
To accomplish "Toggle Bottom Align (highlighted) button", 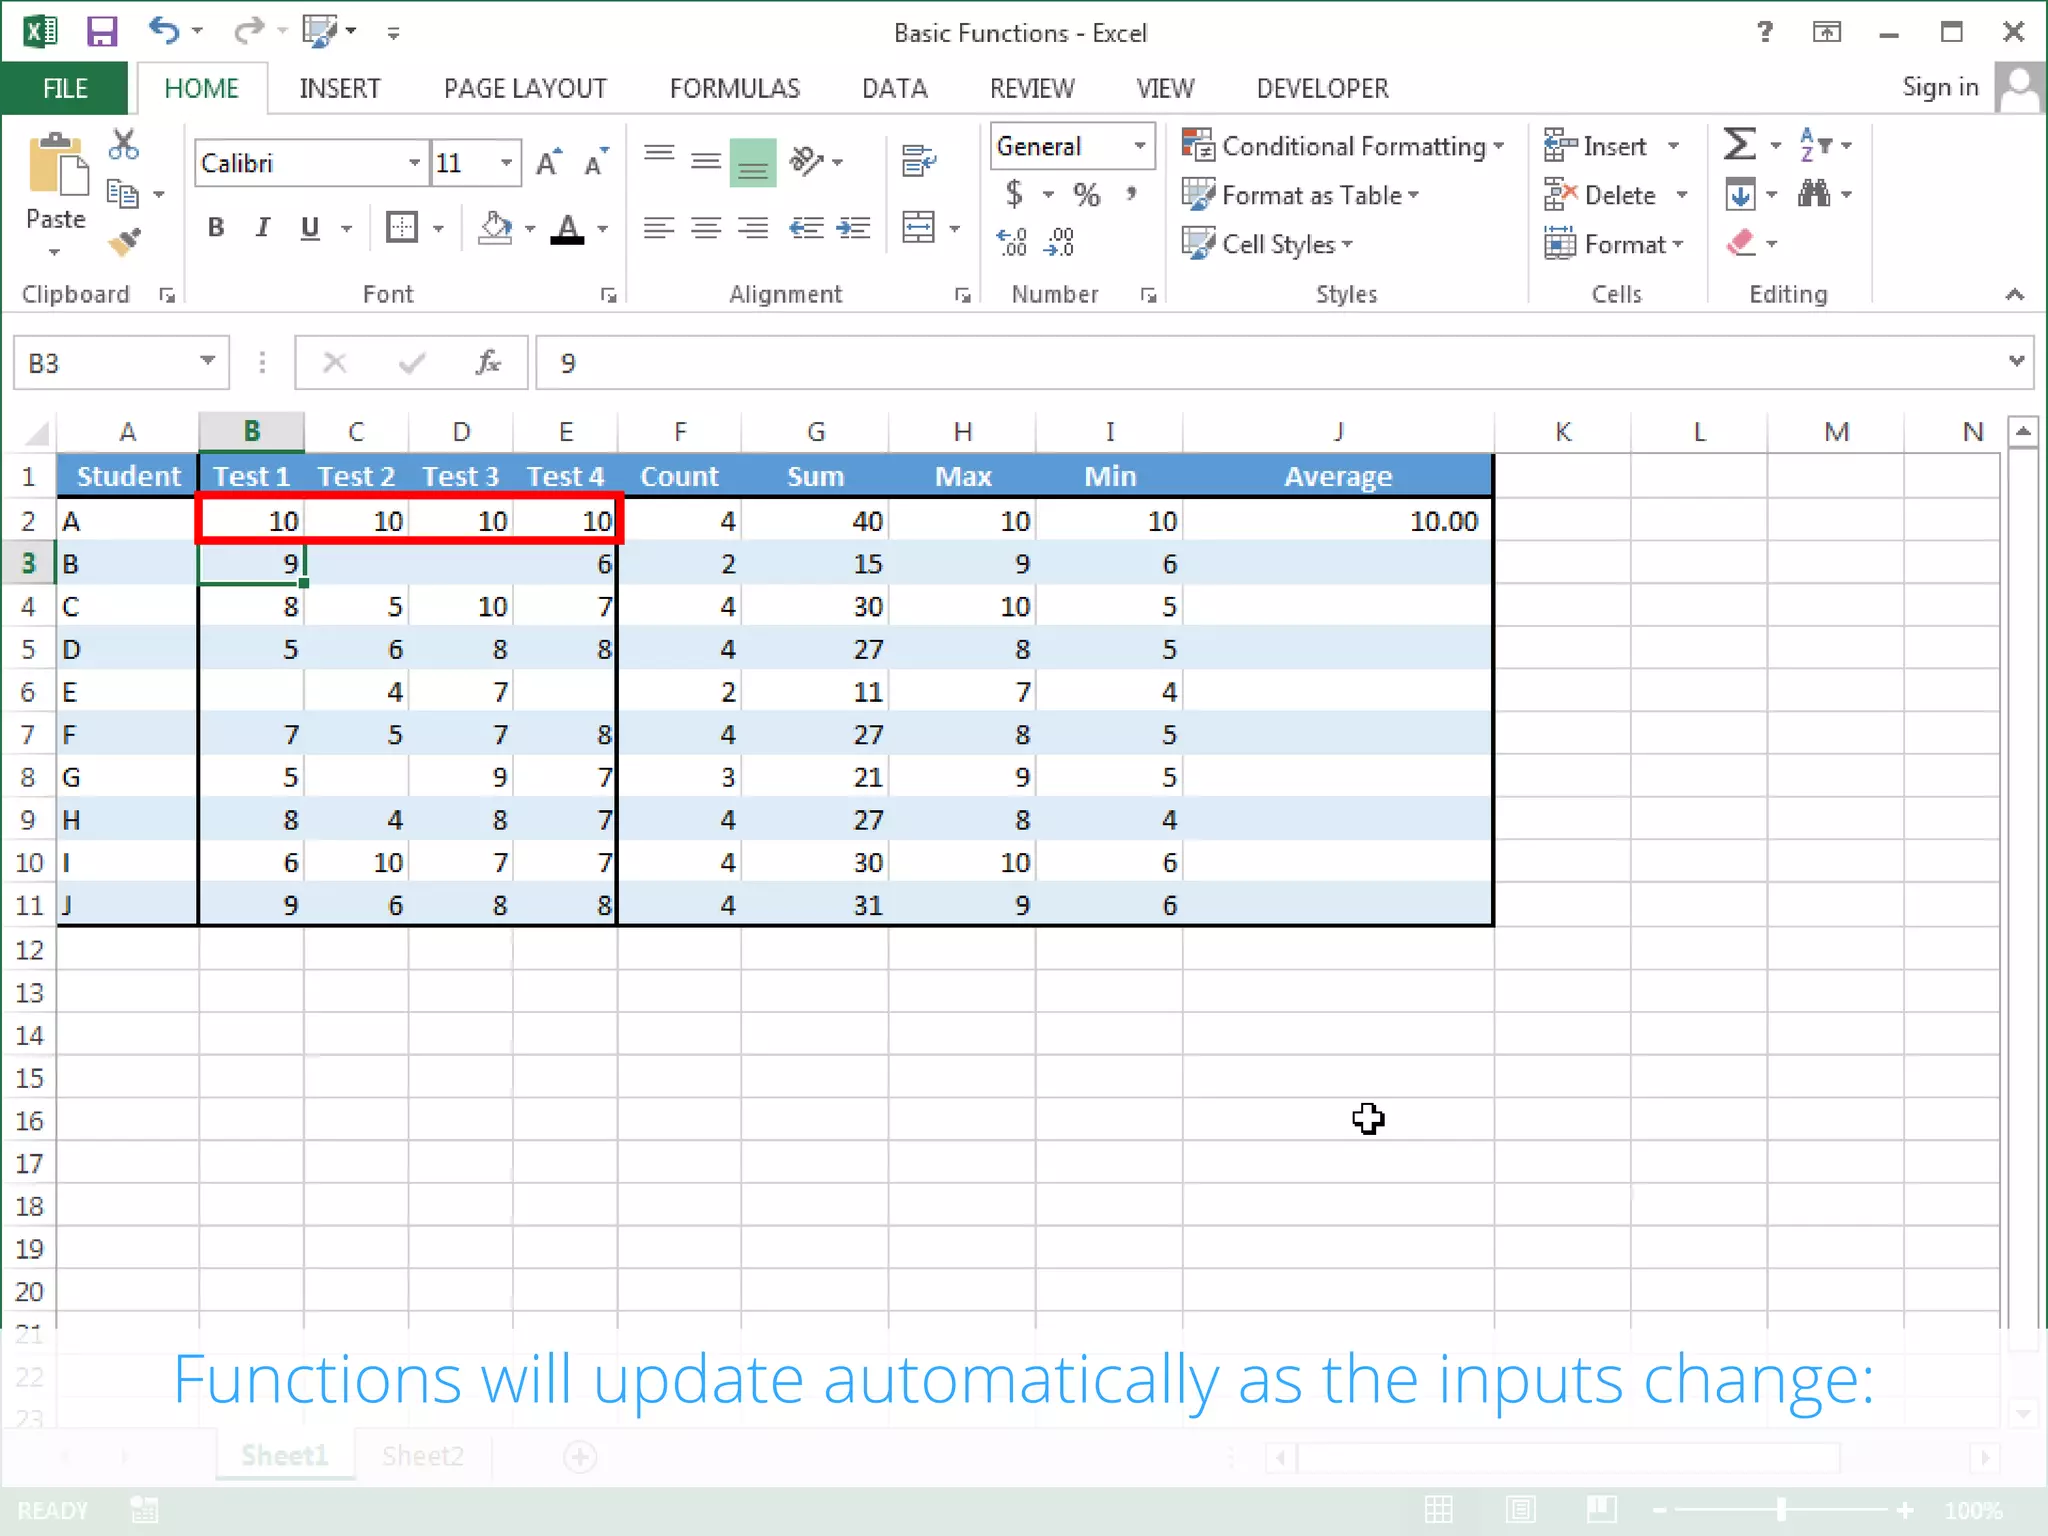I will 753,162.
